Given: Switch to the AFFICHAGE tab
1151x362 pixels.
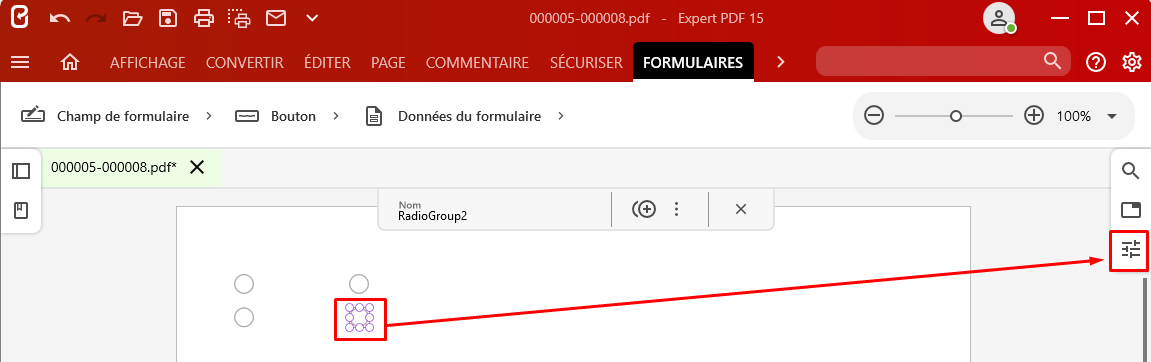Looking at the screenshot, I should click(x=148, y=62).
